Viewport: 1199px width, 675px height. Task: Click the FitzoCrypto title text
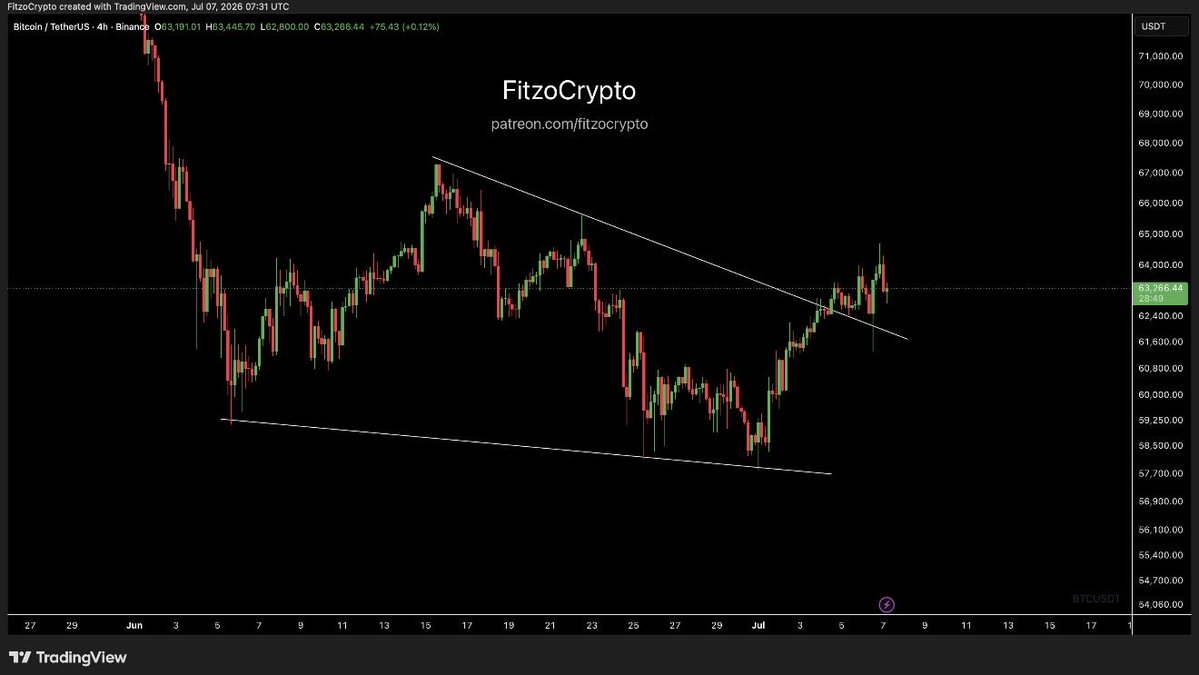pyautogui.click(x=570, y=90)
